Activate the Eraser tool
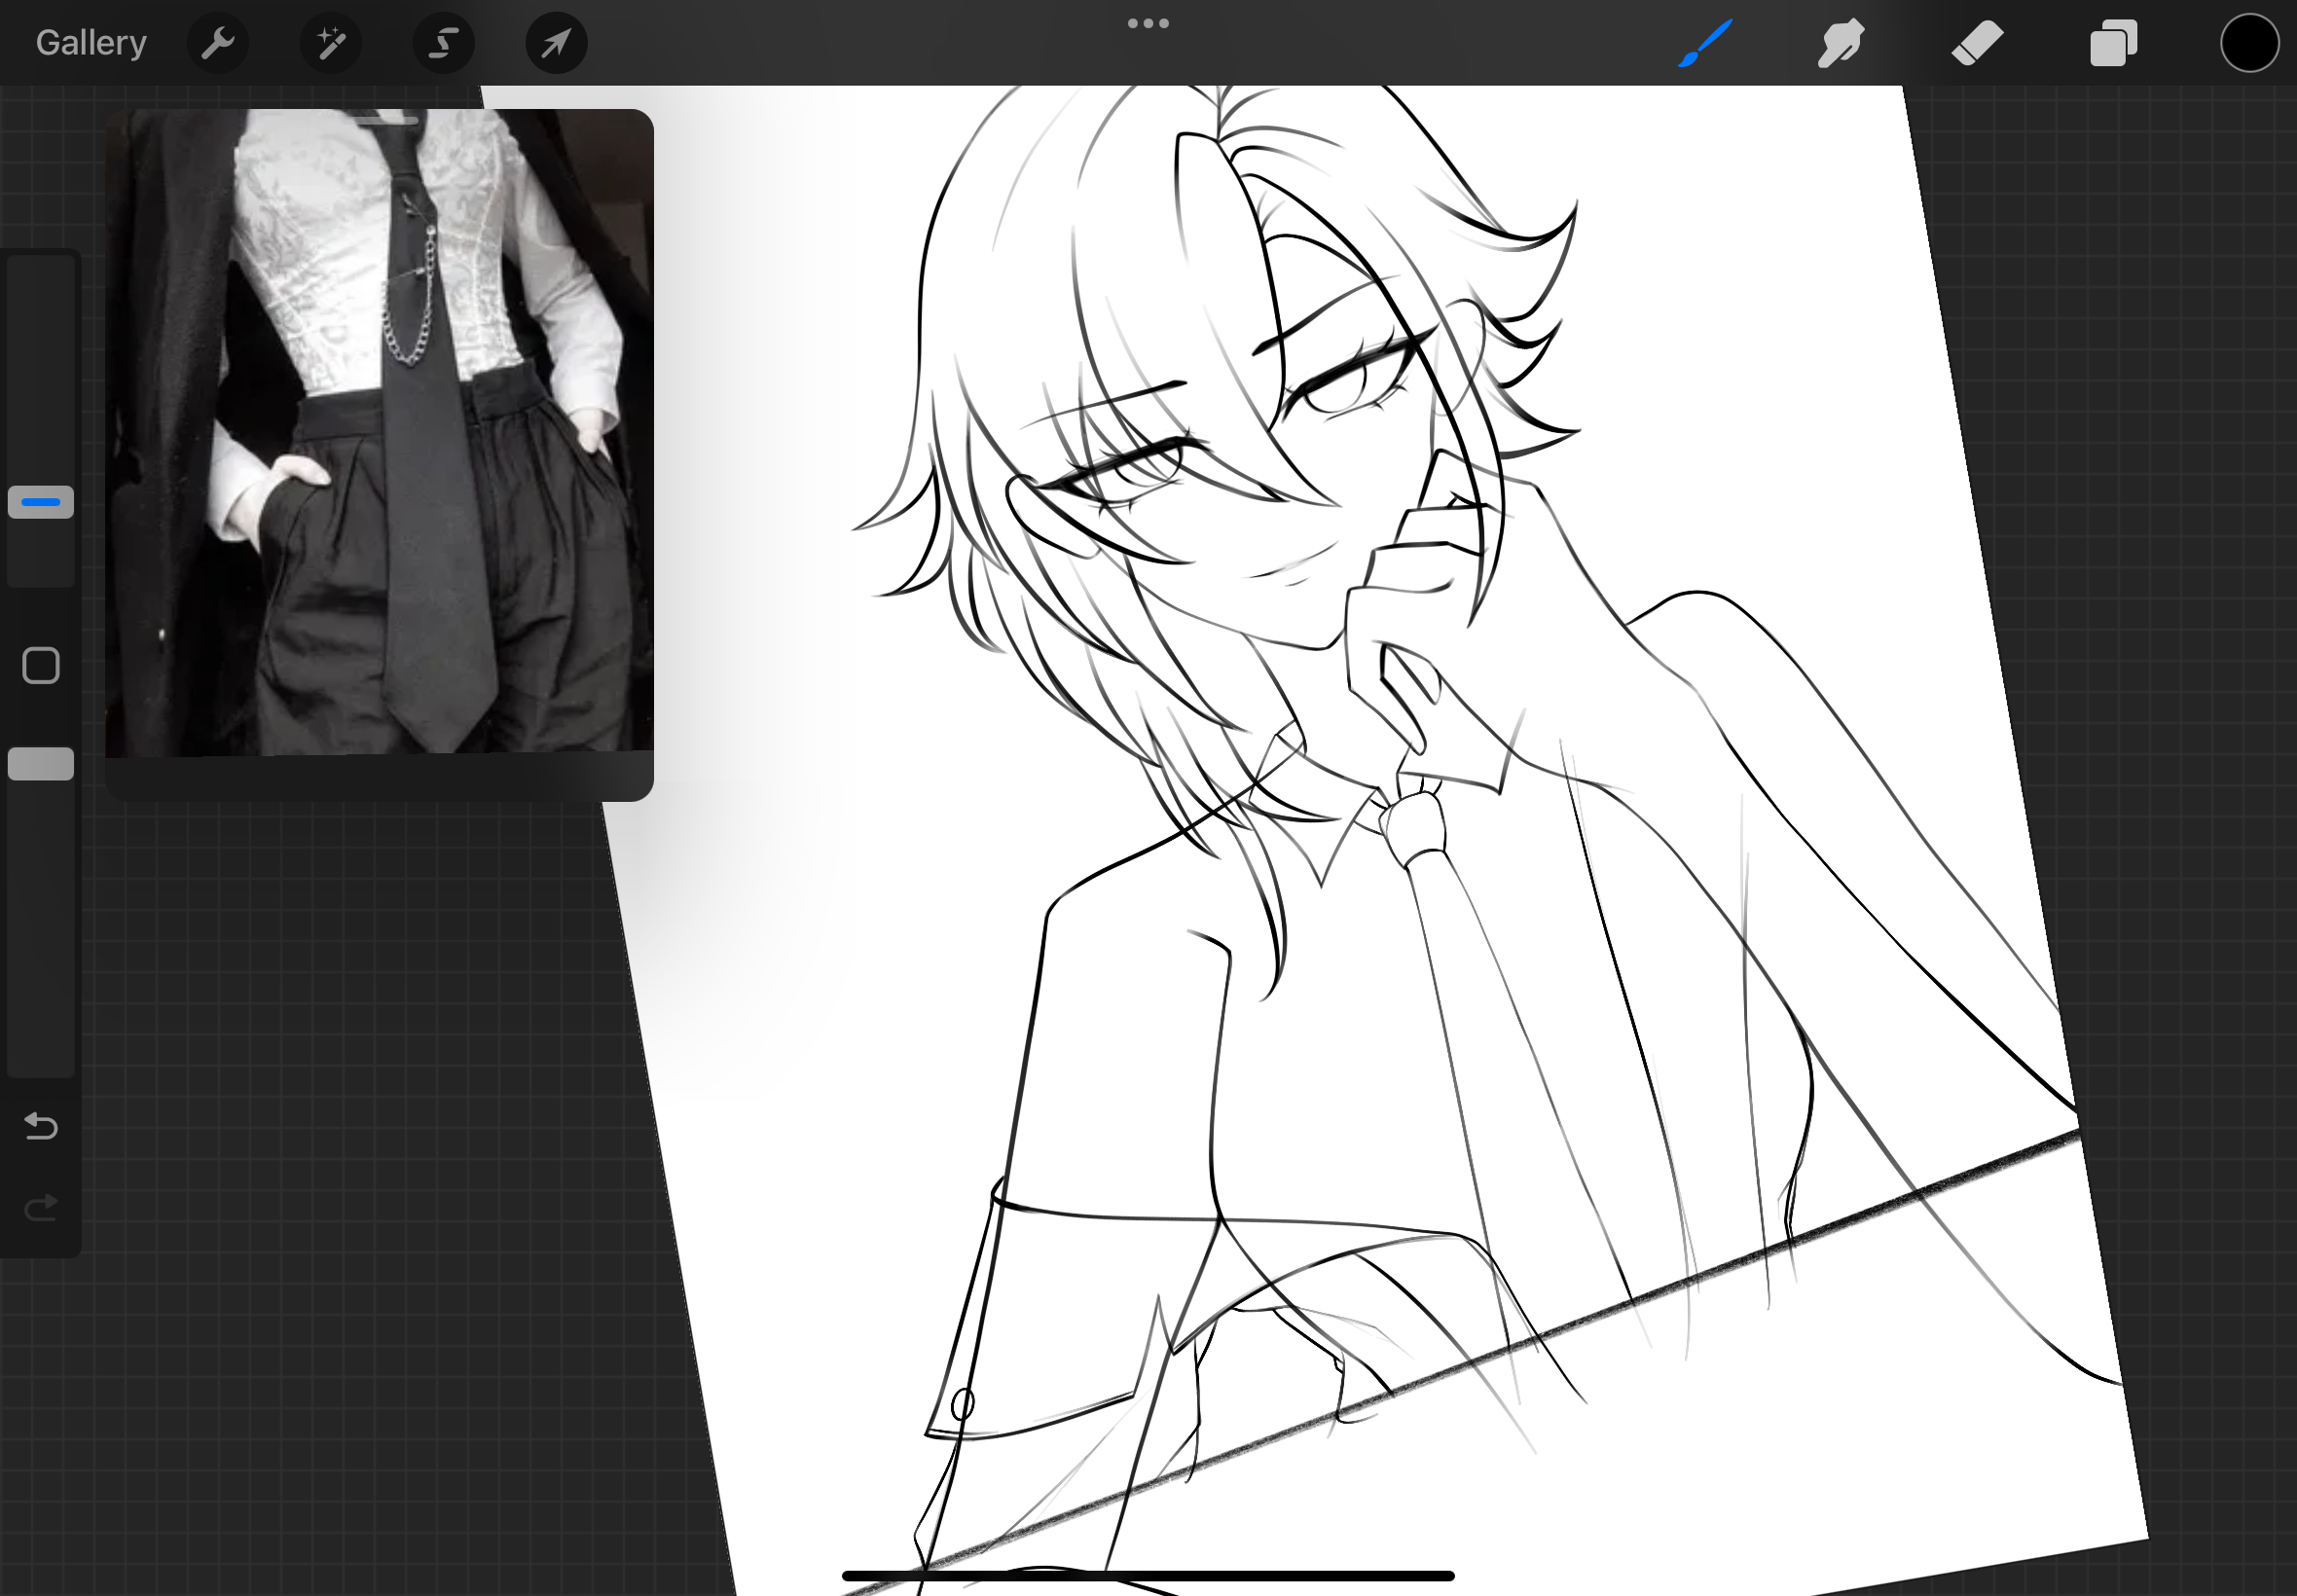 click(1977, 43)
